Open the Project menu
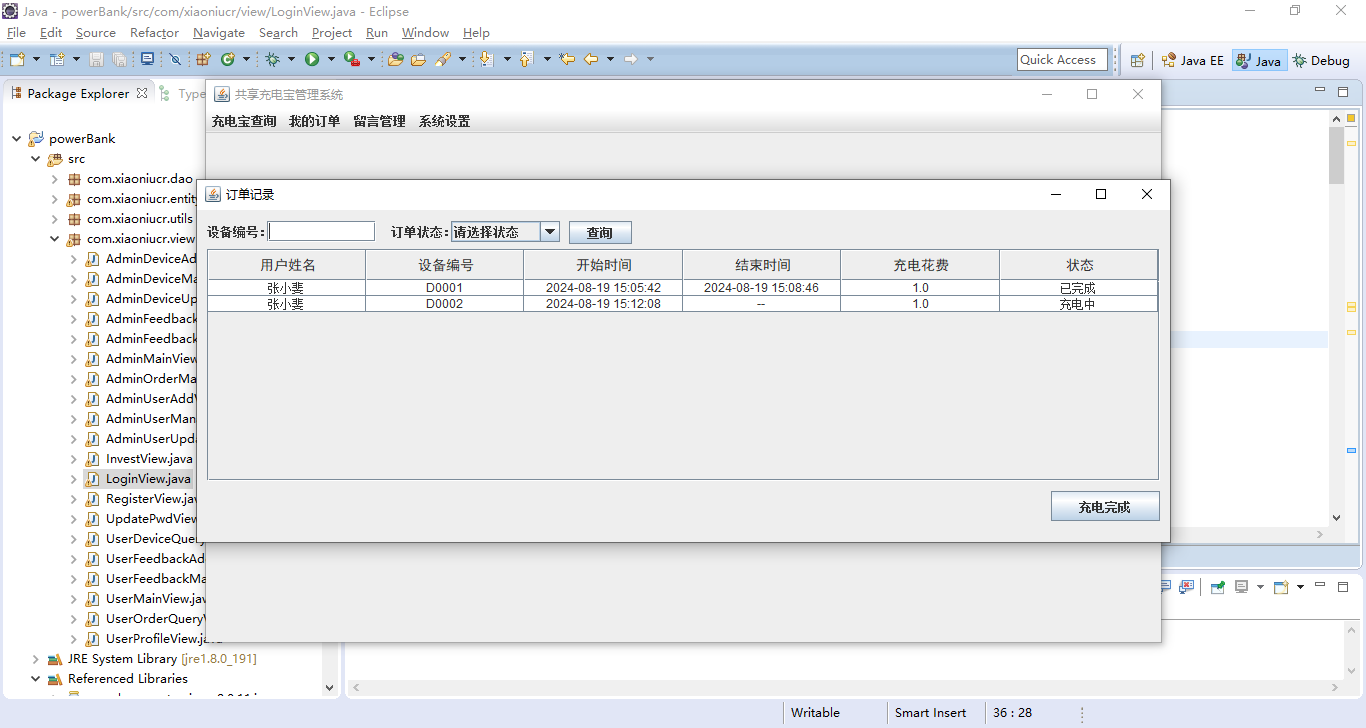 (x=332, y=33)
